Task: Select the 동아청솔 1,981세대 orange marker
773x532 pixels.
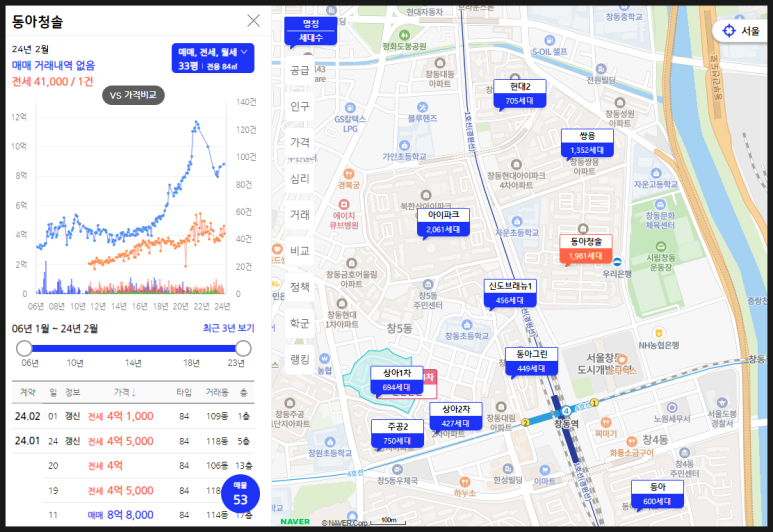Action: click(586, 249)
